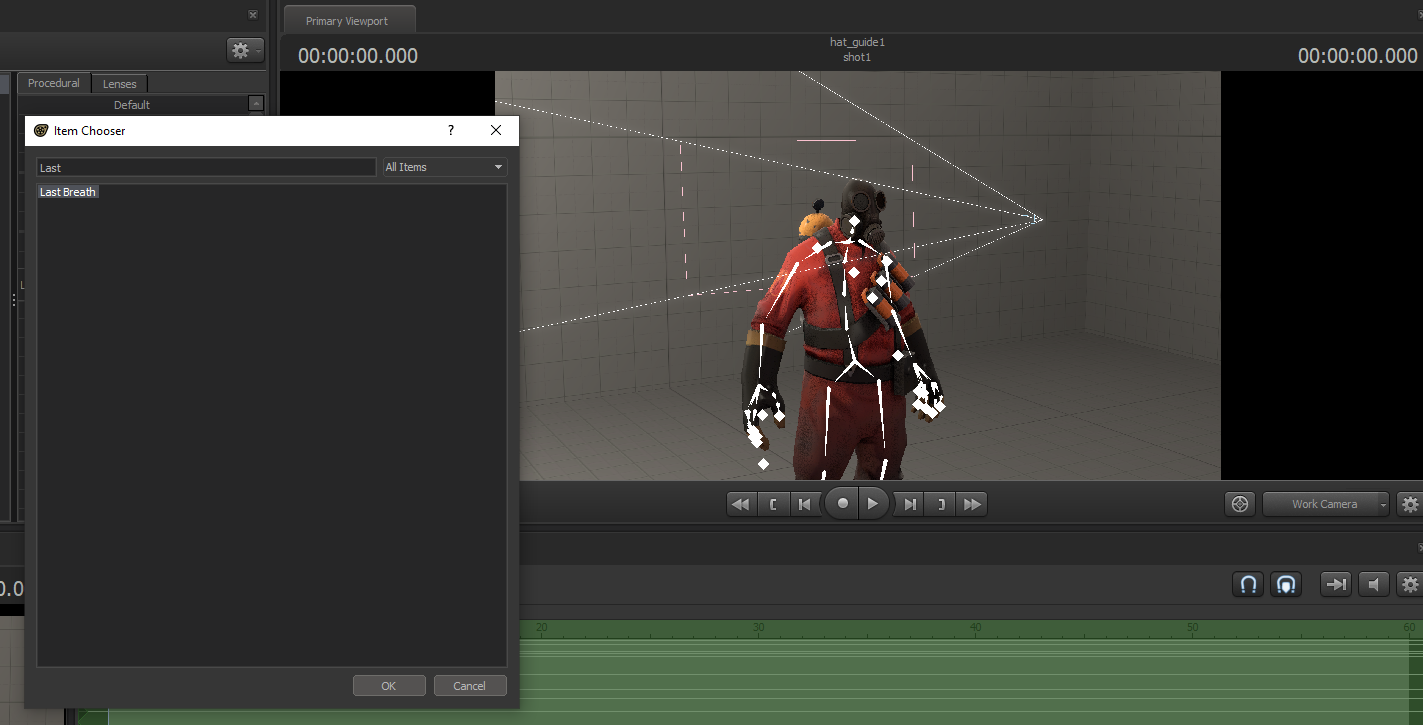
Task: Click the timeline ruler at frame 60
Action: tap(1410, 627)
